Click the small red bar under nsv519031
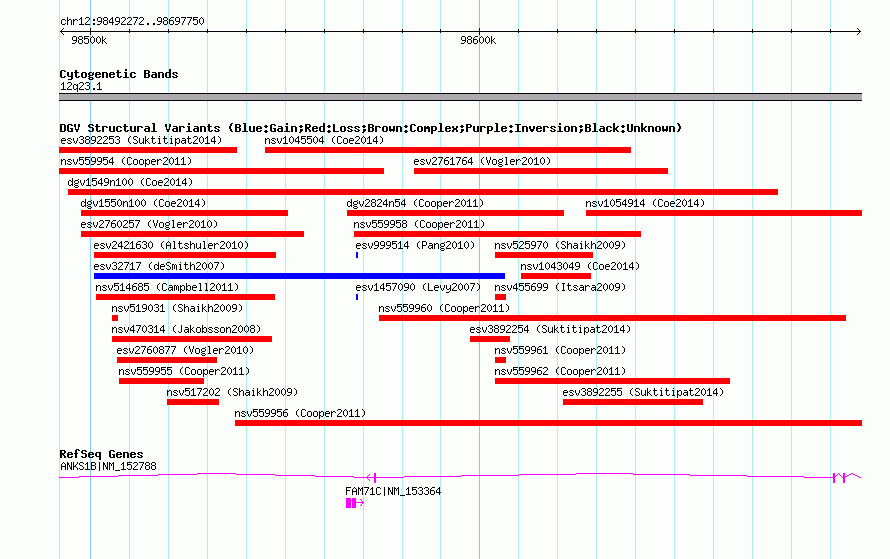 (115, 318)
